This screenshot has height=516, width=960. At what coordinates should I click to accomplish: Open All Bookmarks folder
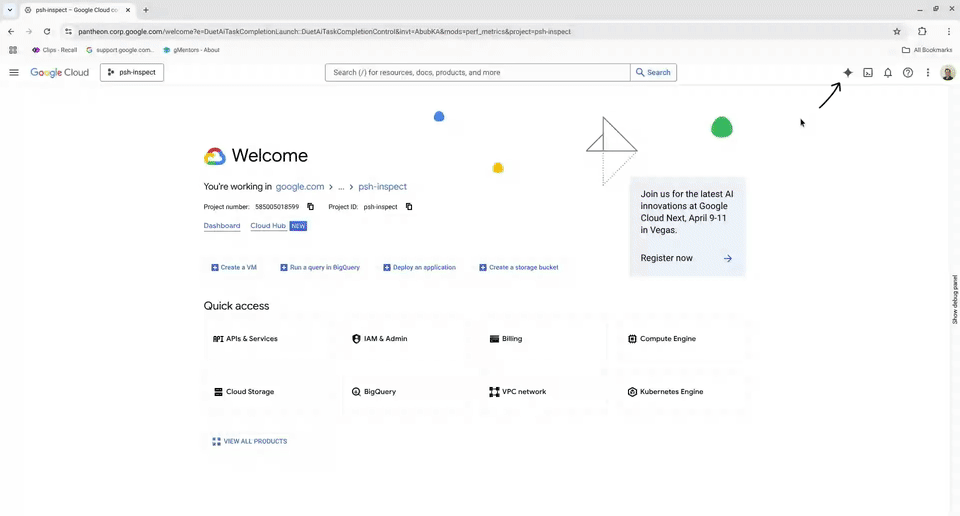[x=927, y=50]
